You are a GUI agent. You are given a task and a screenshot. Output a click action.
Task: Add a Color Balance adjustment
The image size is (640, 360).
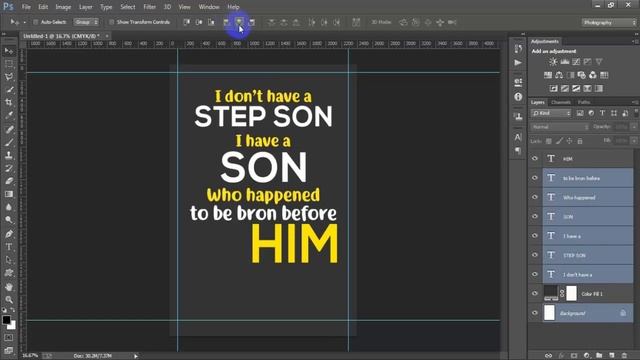(x=559, y=75)
